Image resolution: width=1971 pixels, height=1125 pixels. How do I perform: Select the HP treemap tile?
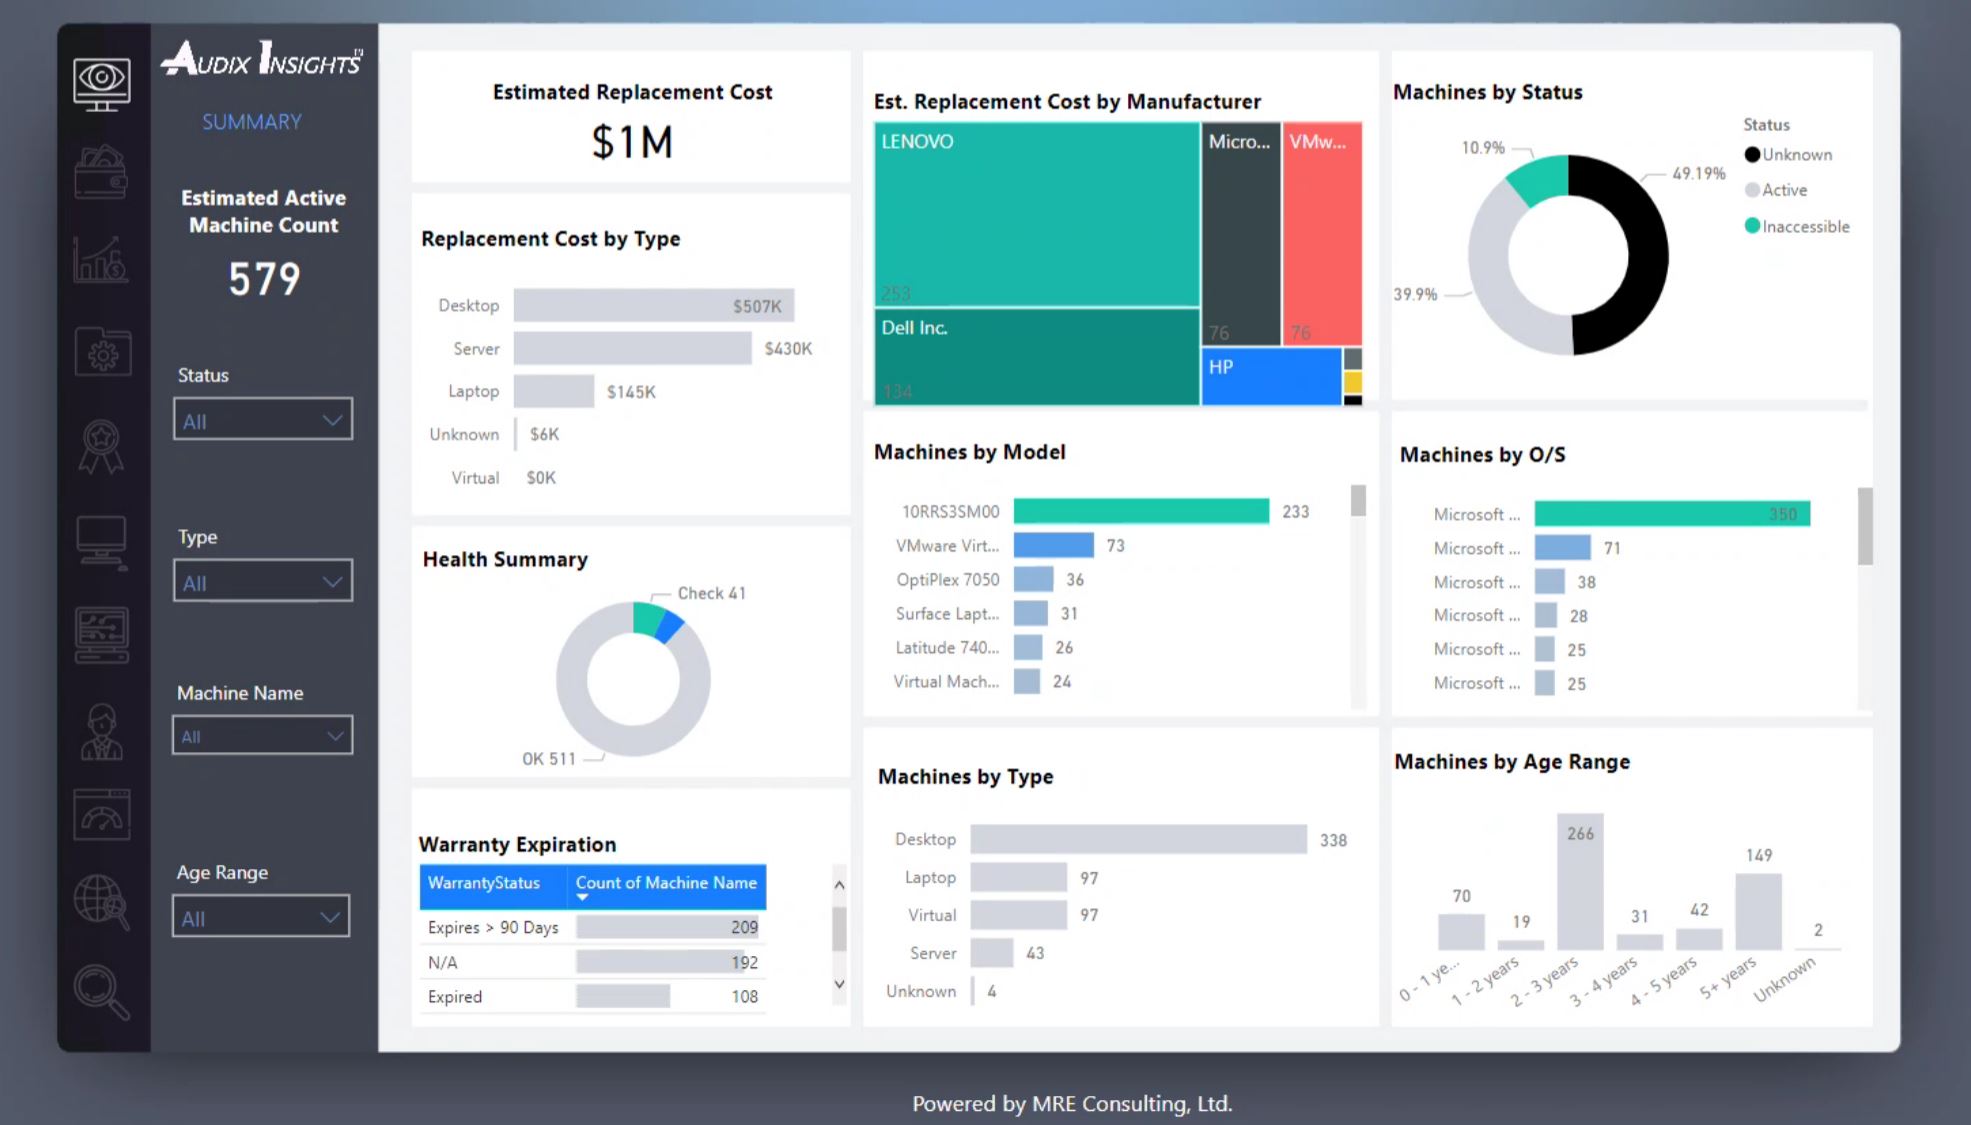pyautogui.click(x=1271, y=376)
